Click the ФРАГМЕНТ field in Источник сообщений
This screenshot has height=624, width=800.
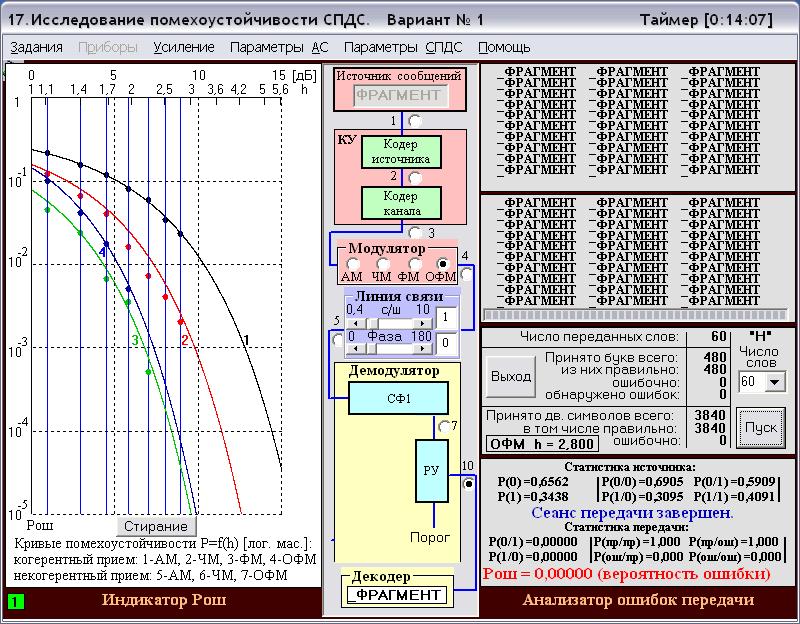[x=401, y=95]
